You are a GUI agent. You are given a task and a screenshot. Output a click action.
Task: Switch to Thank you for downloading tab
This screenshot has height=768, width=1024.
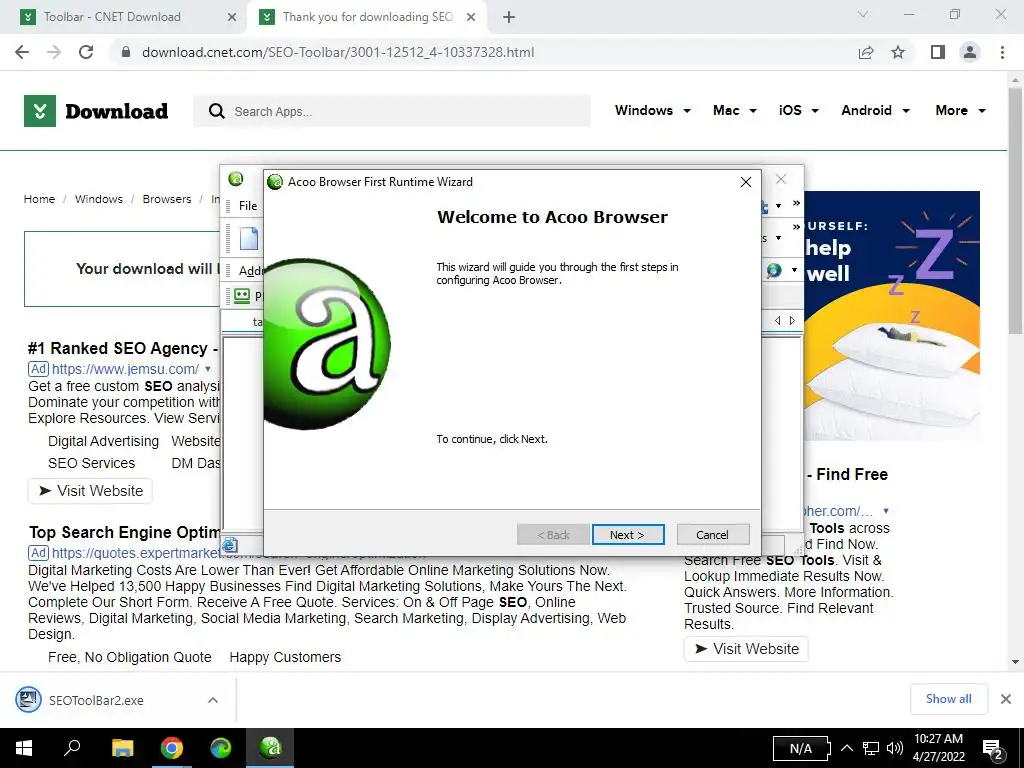coord(366,17)
